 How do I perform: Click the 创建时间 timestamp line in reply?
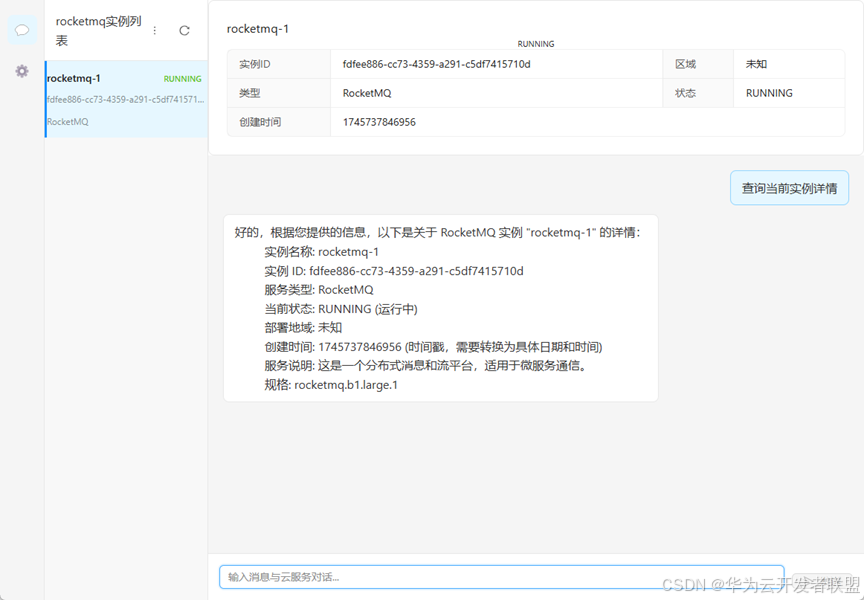click(433, 347)
